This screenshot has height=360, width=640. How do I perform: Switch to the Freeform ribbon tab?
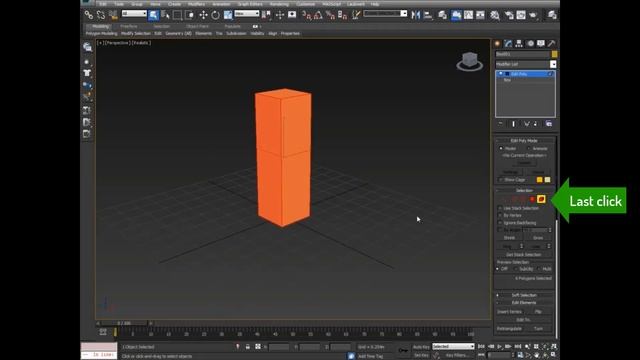(129, 26)
